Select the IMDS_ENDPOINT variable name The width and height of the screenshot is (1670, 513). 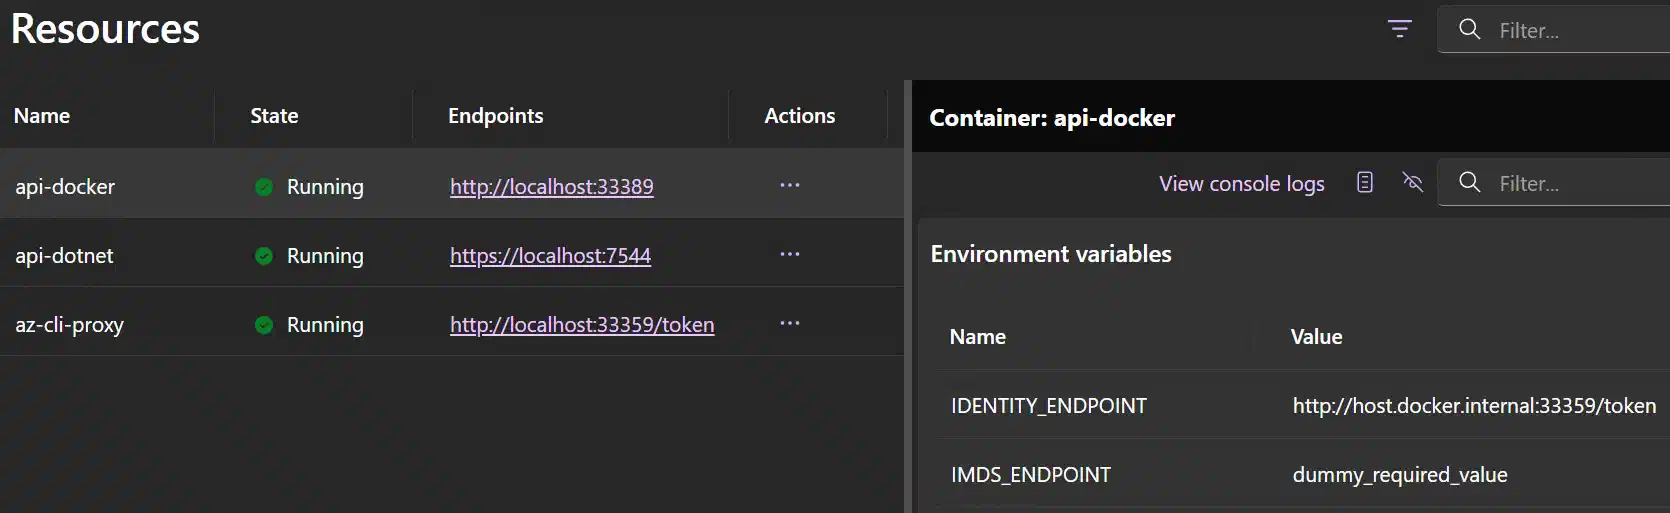pyautogui.click(x=1031, y=475)
